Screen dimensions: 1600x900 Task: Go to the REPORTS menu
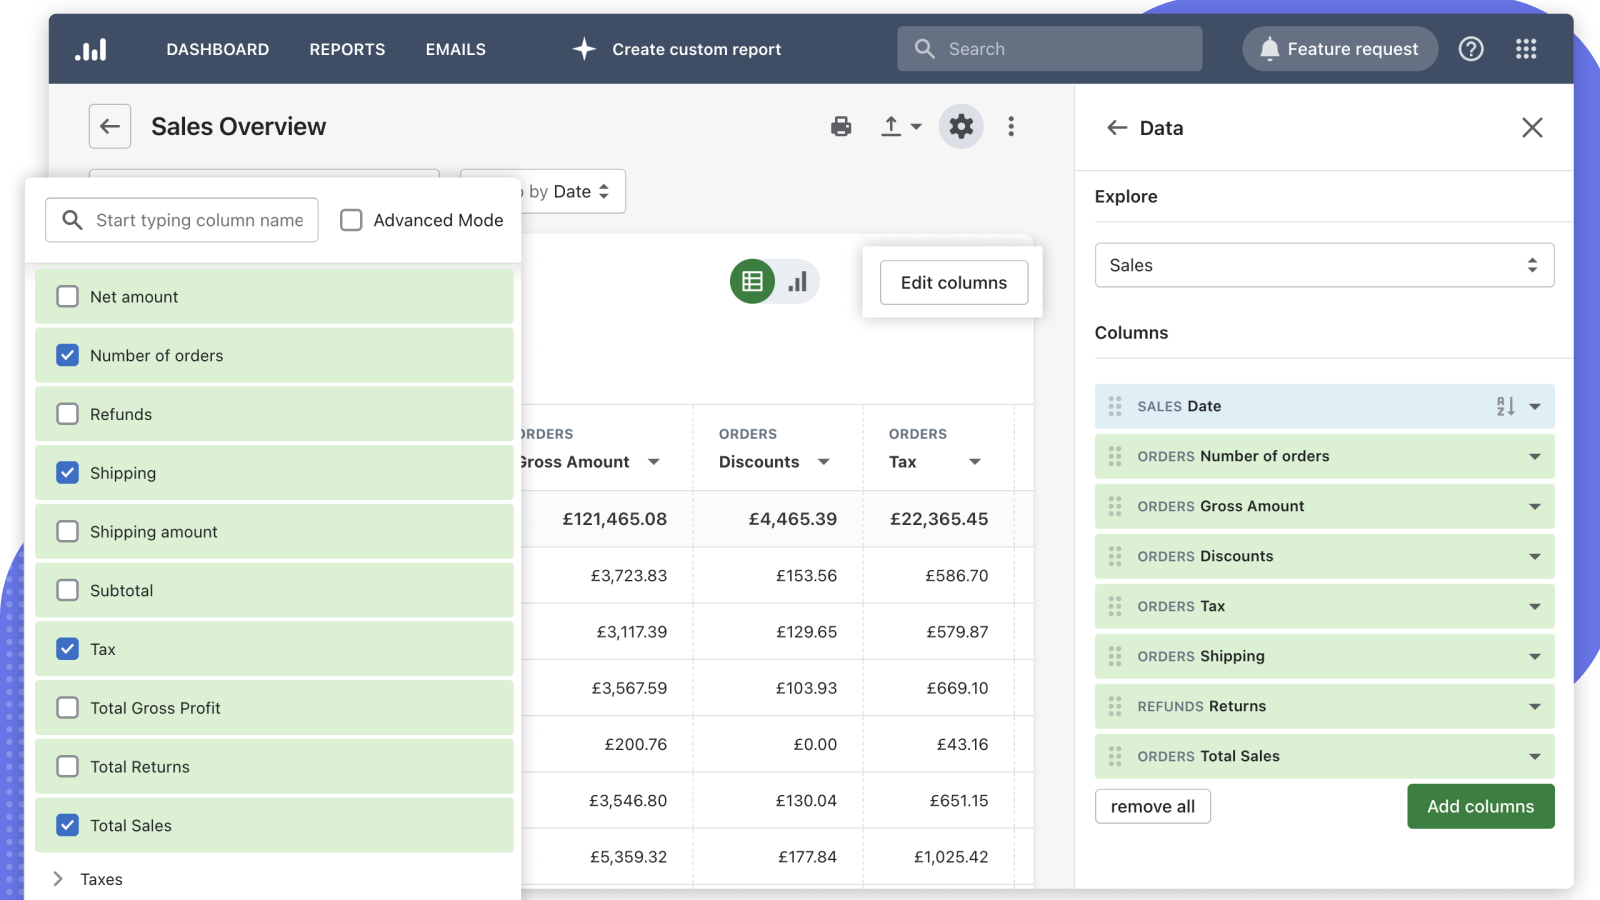point(347,48)
